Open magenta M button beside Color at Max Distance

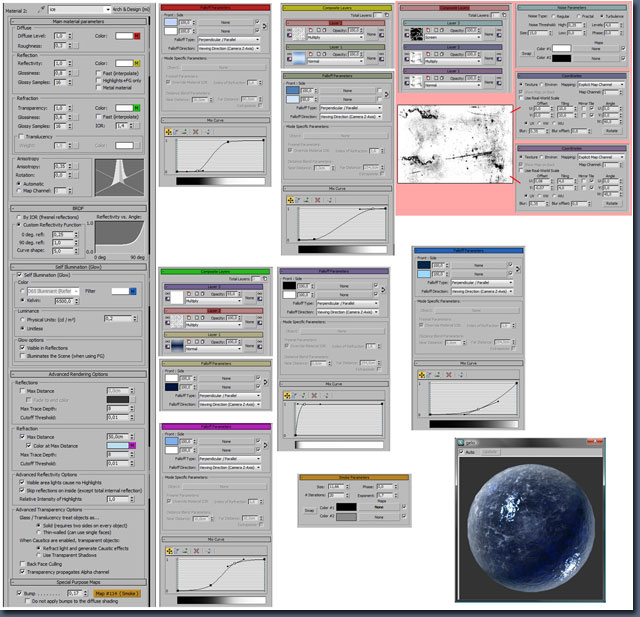point(133,445)
